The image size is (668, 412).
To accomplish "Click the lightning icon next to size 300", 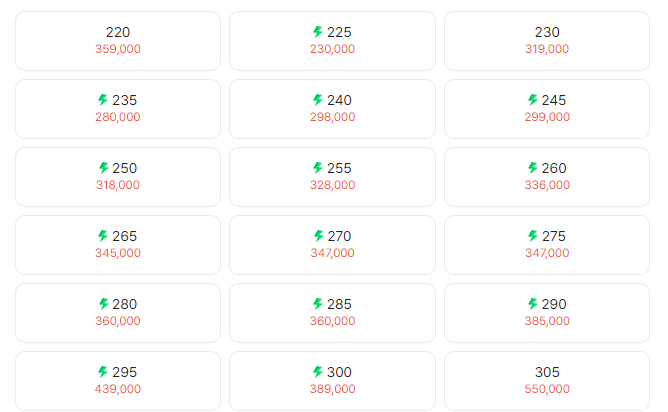I will pyautogui.click(x=318, y=372).
